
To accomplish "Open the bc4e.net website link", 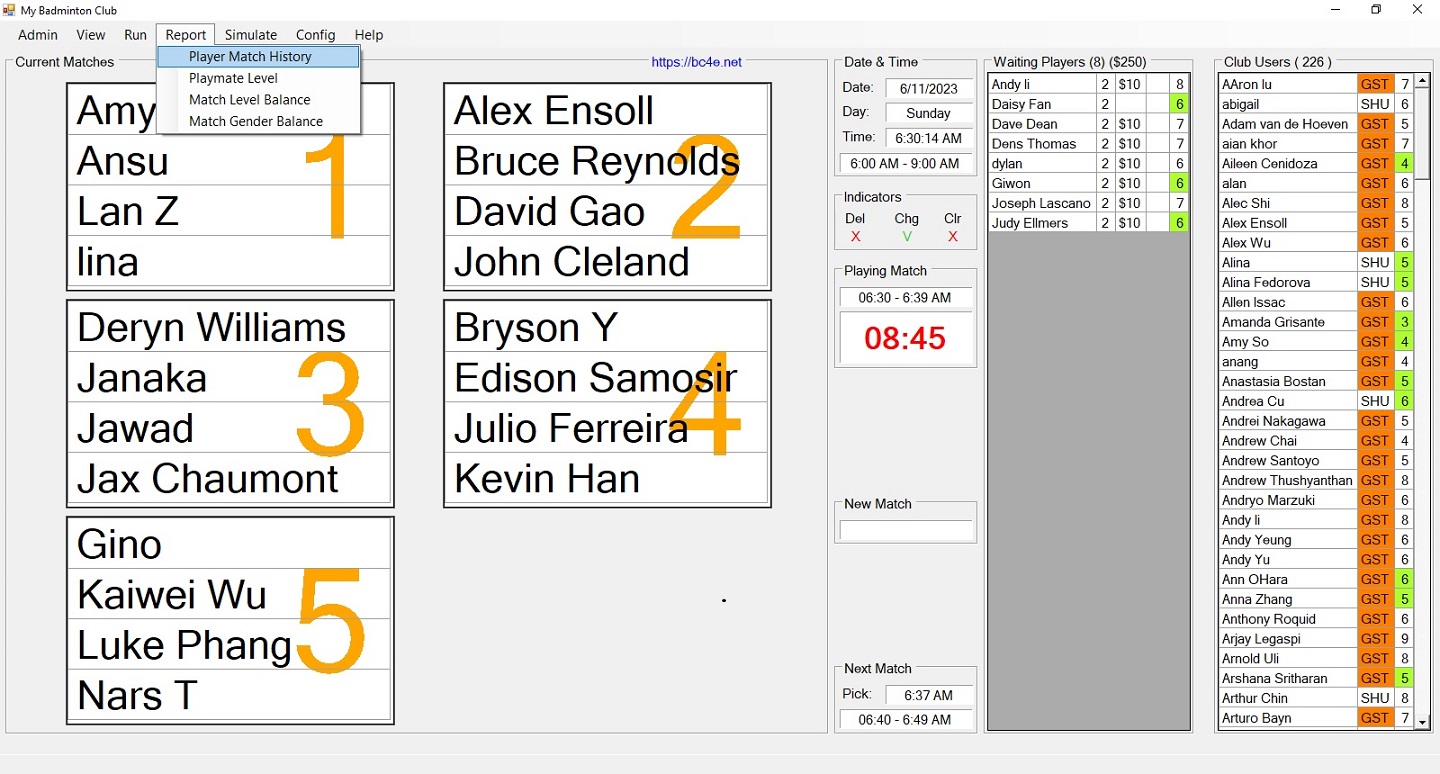I will 696,62.
